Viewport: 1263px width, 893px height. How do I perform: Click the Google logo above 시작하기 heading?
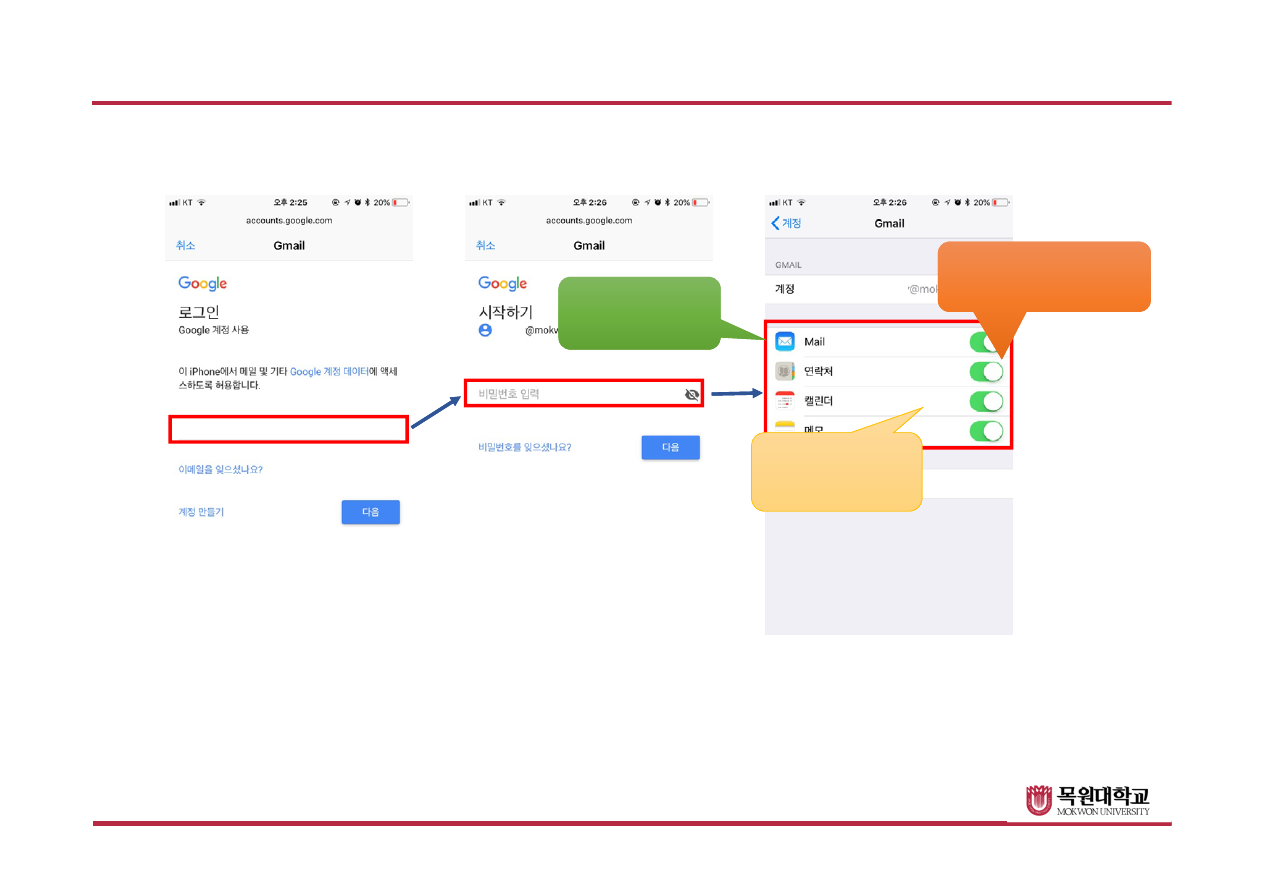(x=502, y=284)
